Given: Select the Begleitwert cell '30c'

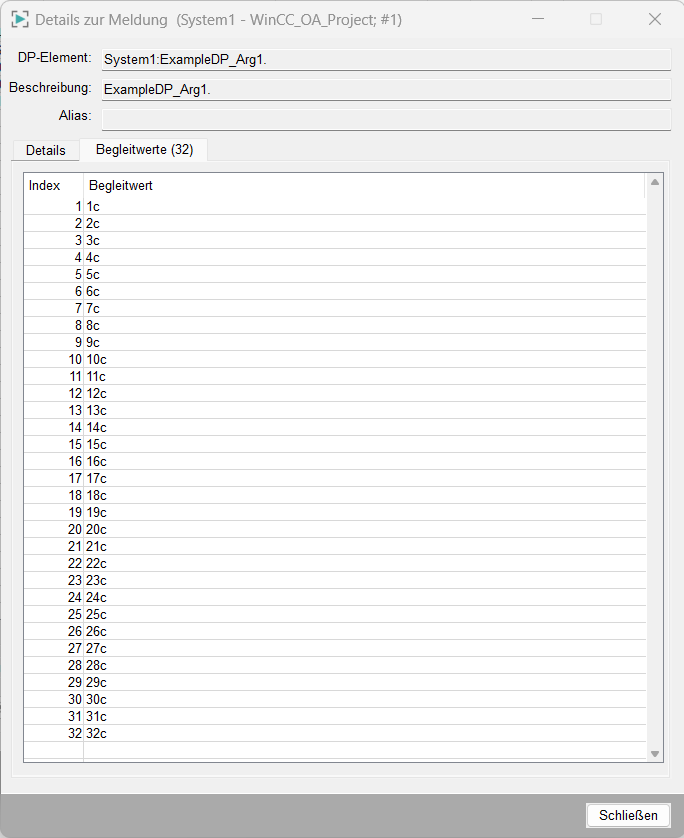Looking at the screenshot, I should pyautogui.click(x=364, y=699).
